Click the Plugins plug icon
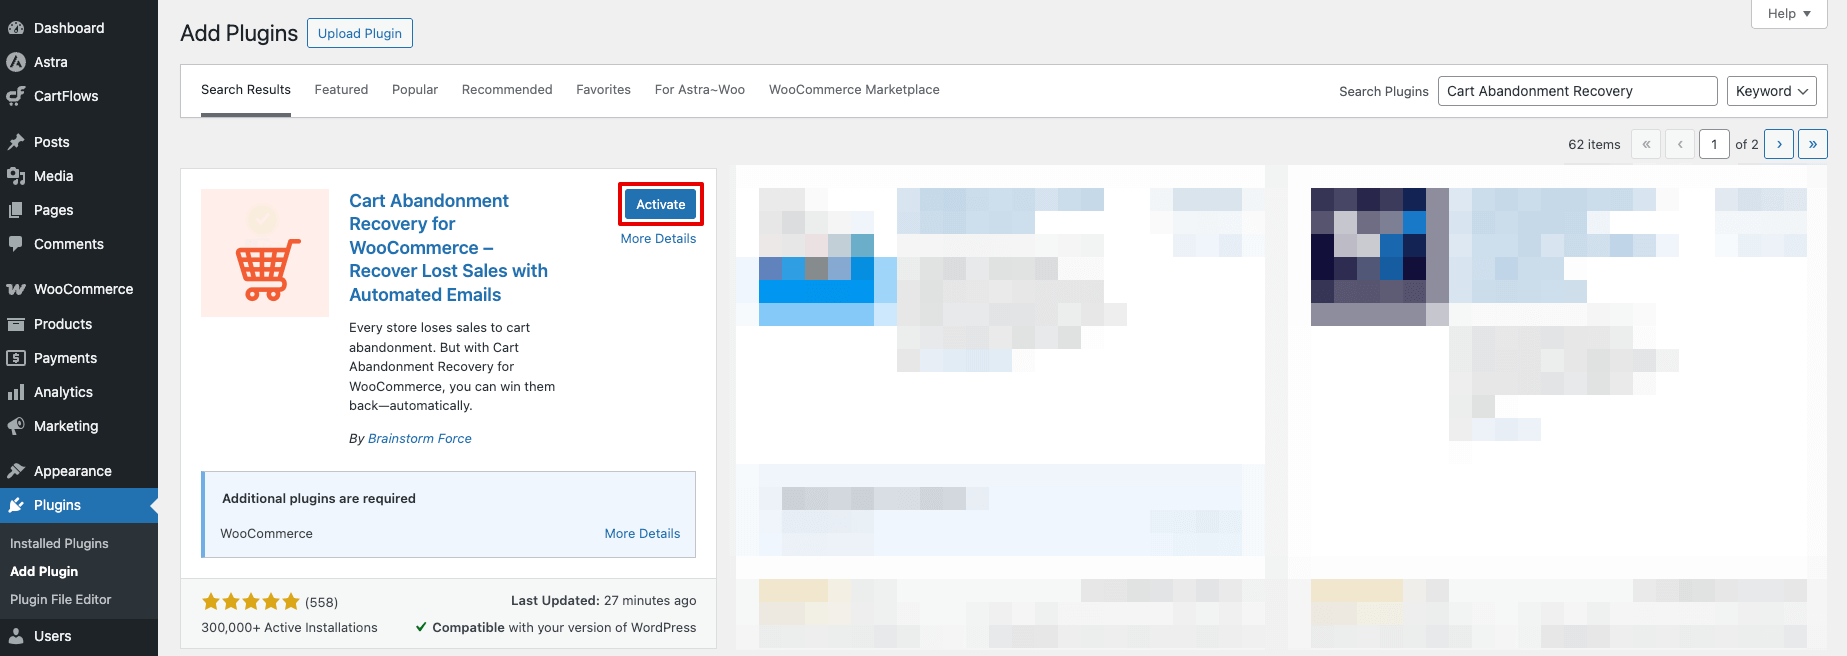 coord(16,505)
